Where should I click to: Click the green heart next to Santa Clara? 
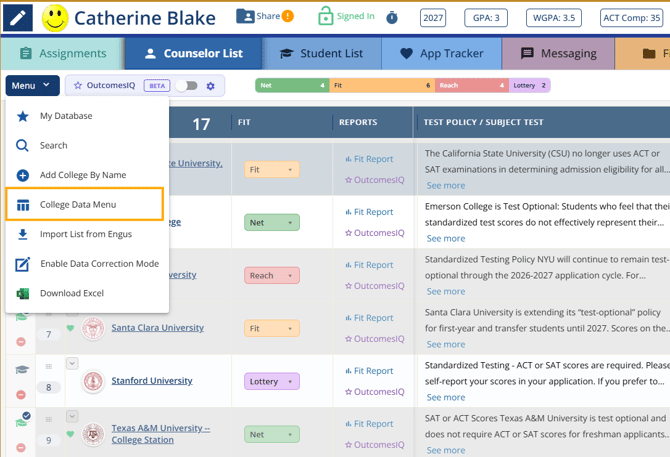point(71,328)
